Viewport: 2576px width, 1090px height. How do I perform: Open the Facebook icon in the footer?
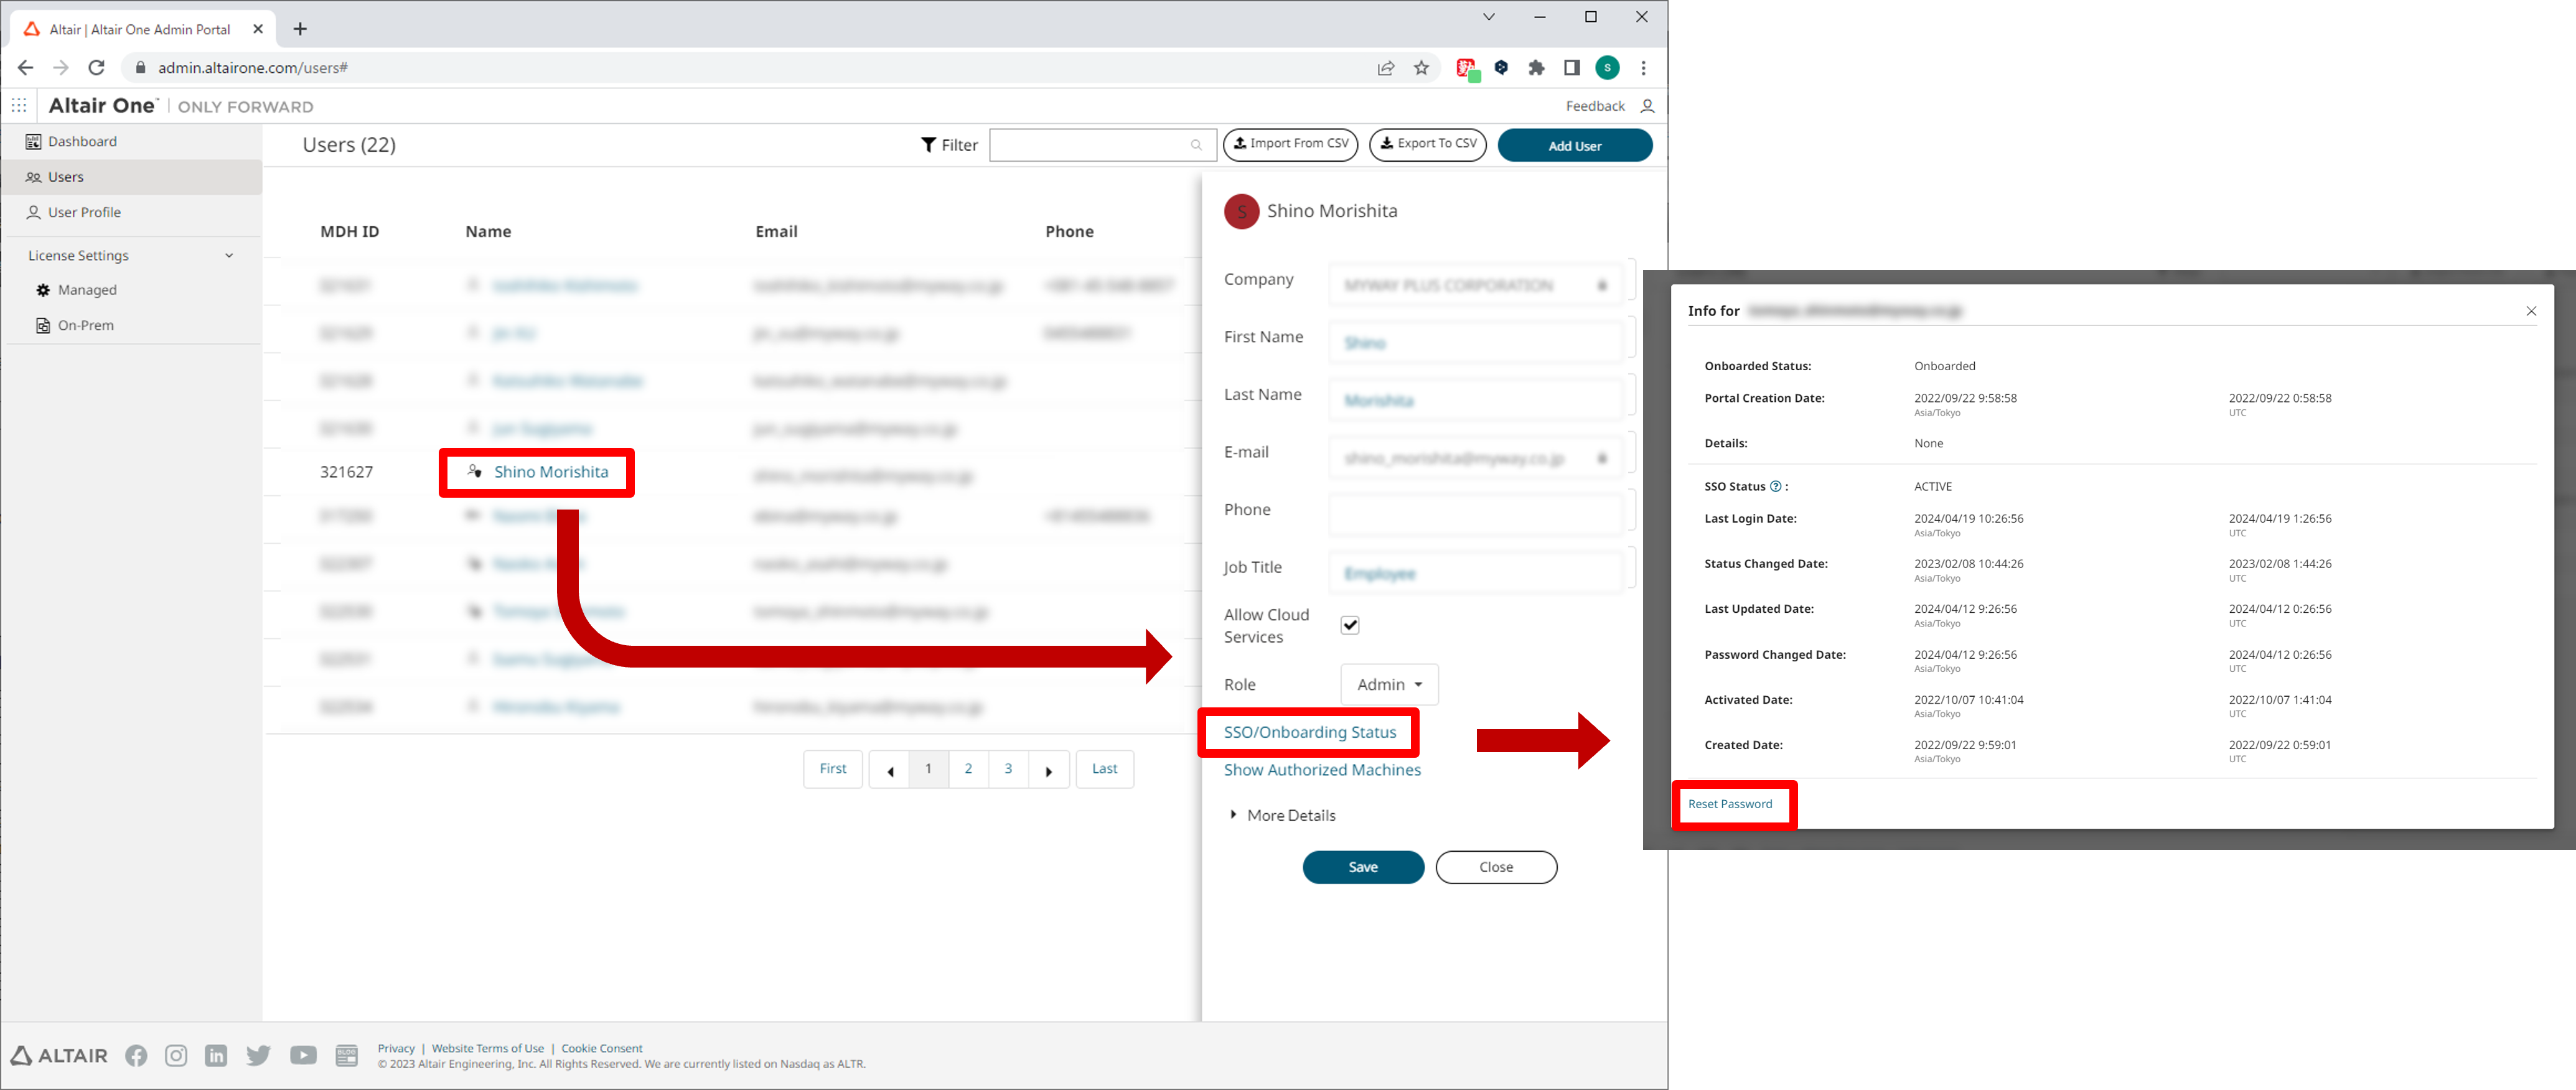[136, 1055]
